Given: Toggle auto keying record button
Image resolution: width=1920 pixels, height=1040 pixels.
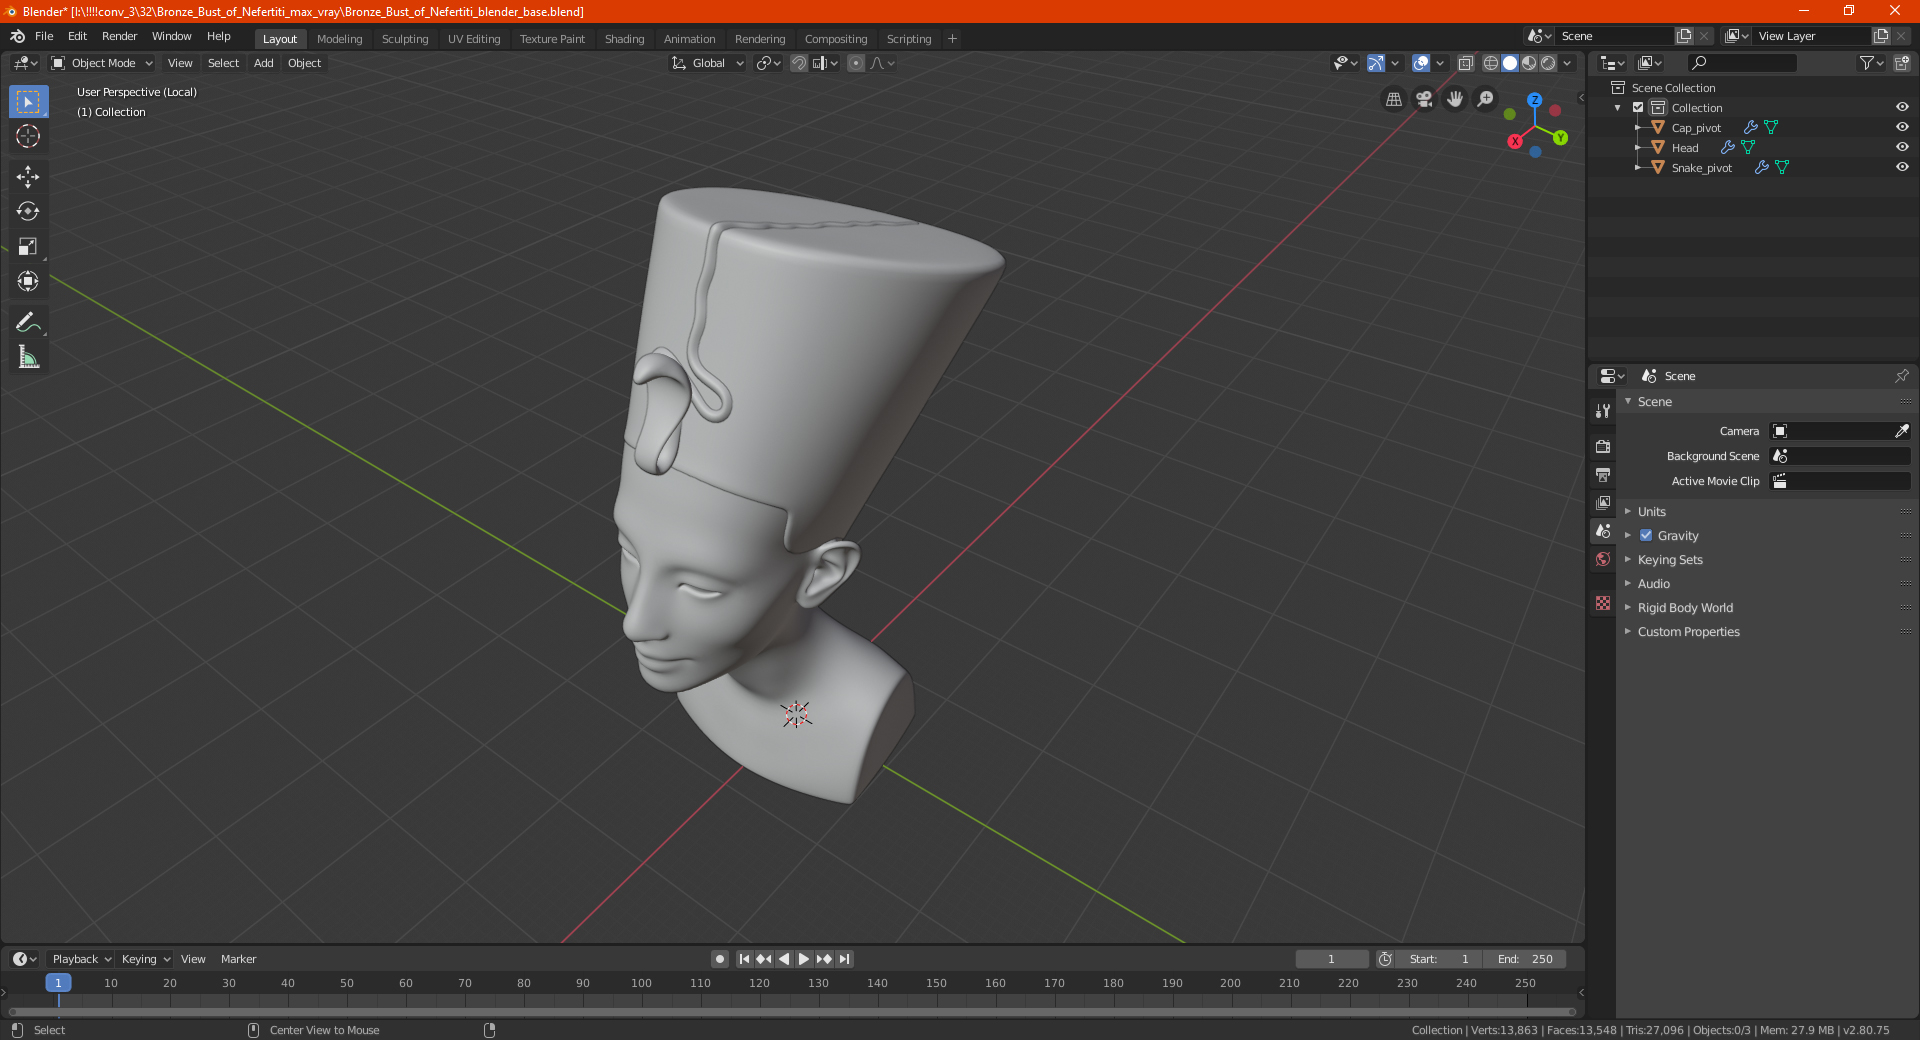Looking at the screenshot, I should pos(720,959).
